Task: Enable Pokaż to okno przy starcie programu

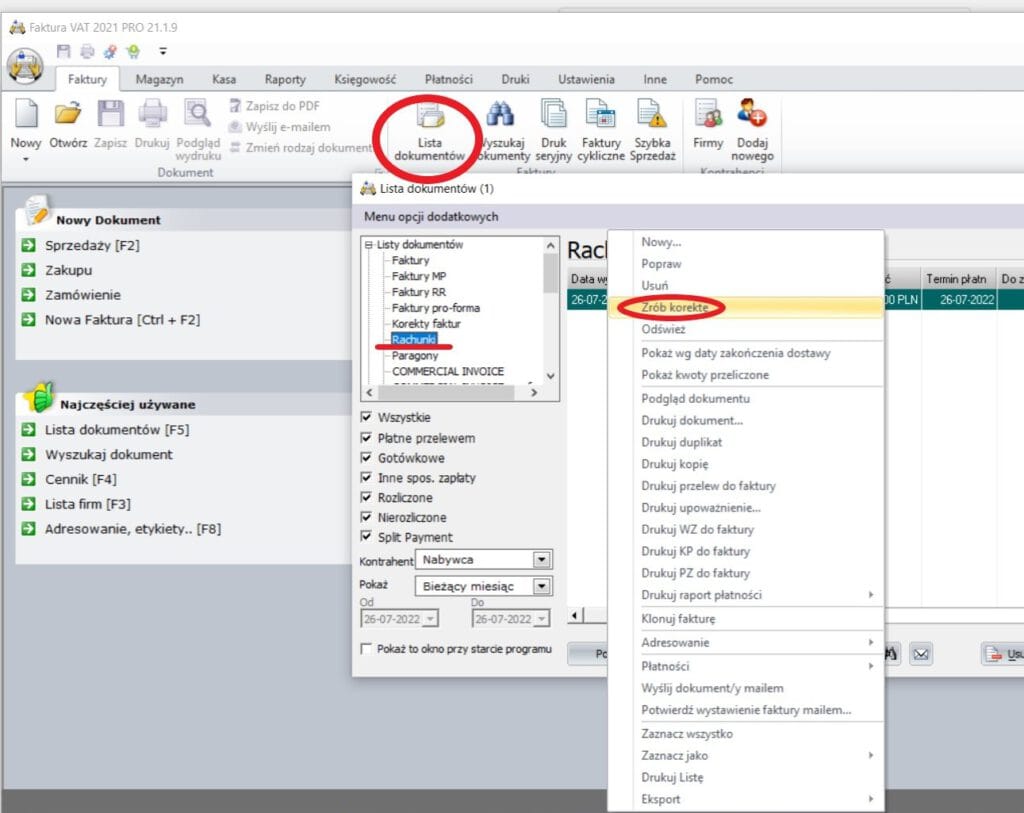Action: click(366, 649)
